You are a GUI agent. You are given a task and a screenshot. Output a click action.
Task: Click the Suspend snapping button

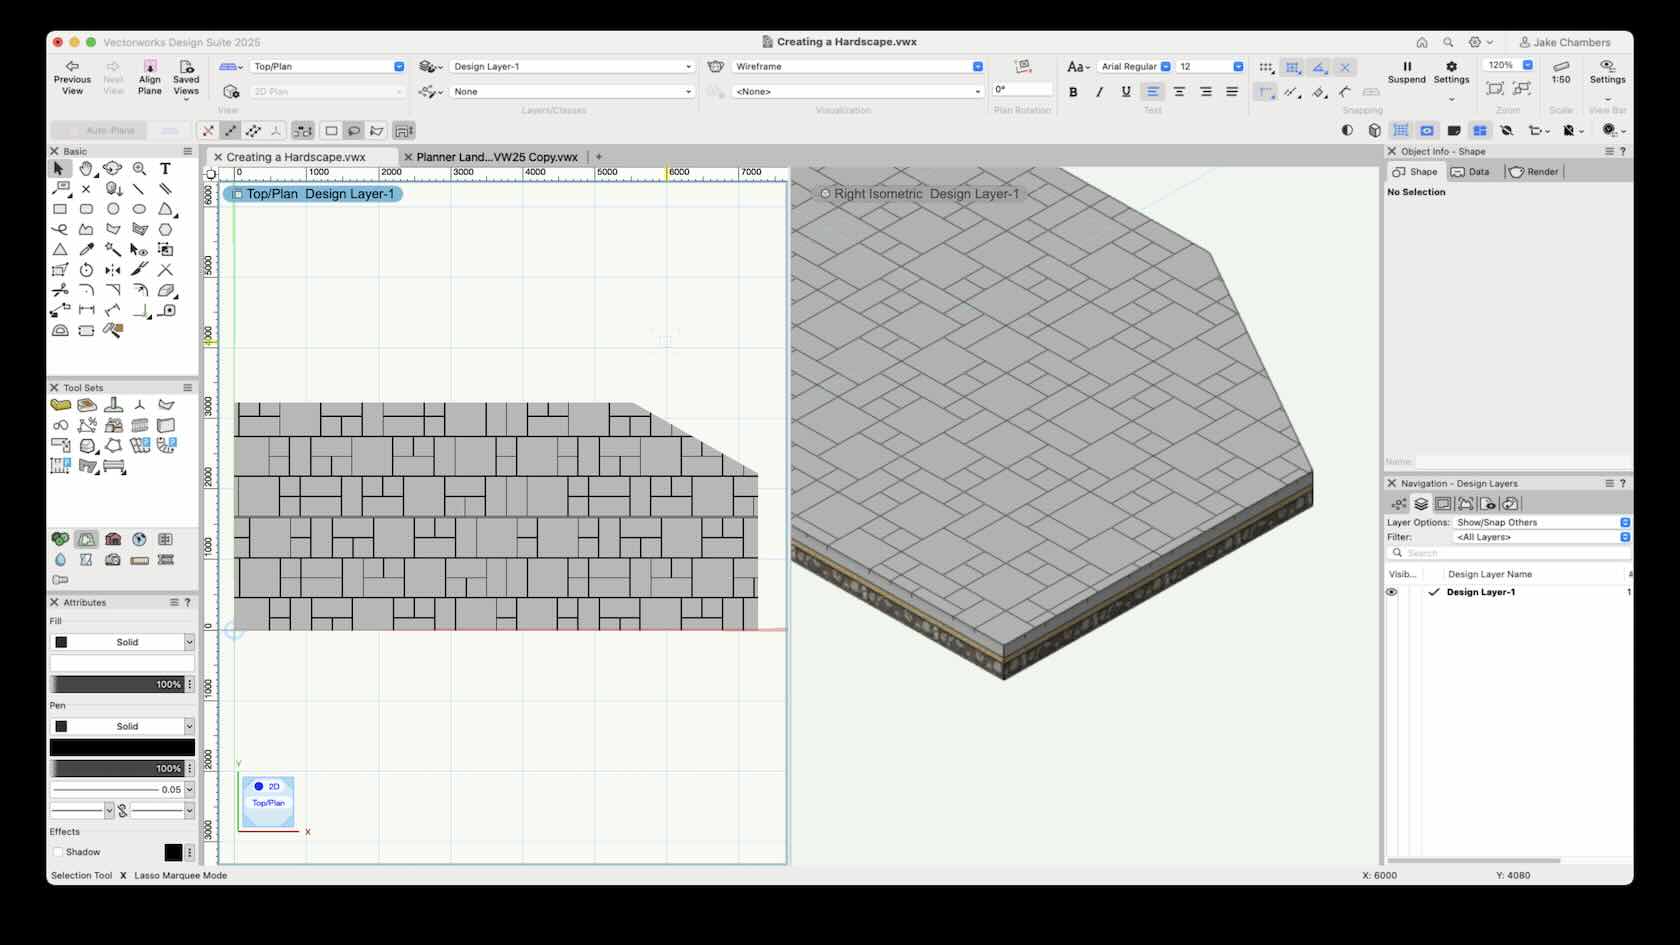[x=1407, y=71]
